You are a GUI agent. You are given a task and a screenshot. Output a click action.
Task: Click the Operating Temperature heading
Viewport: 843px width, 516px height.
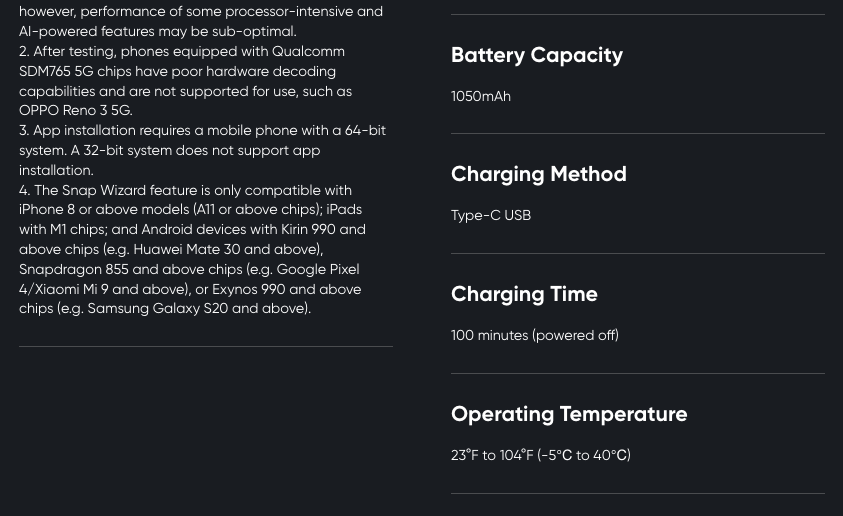(x=569, y=414)
